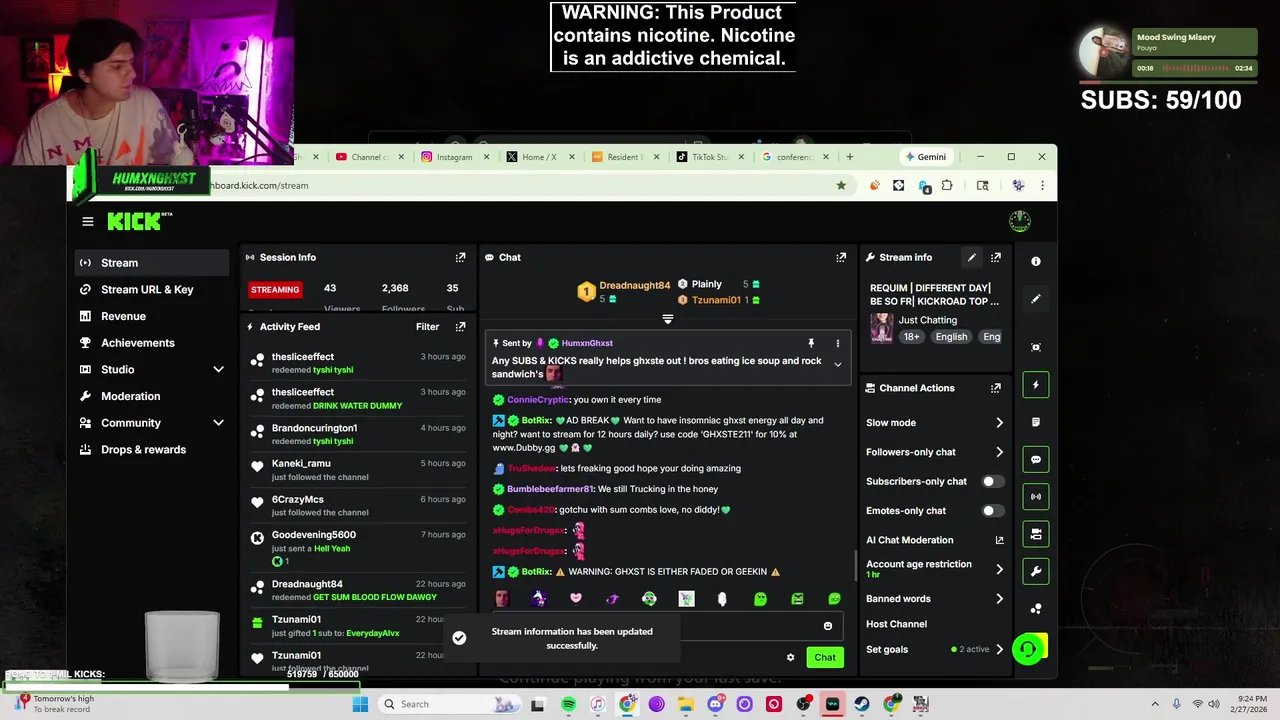Pop out the Activity Feed panel
The width and height of the screenshot is (1280, 720).
tap(460, 326)
